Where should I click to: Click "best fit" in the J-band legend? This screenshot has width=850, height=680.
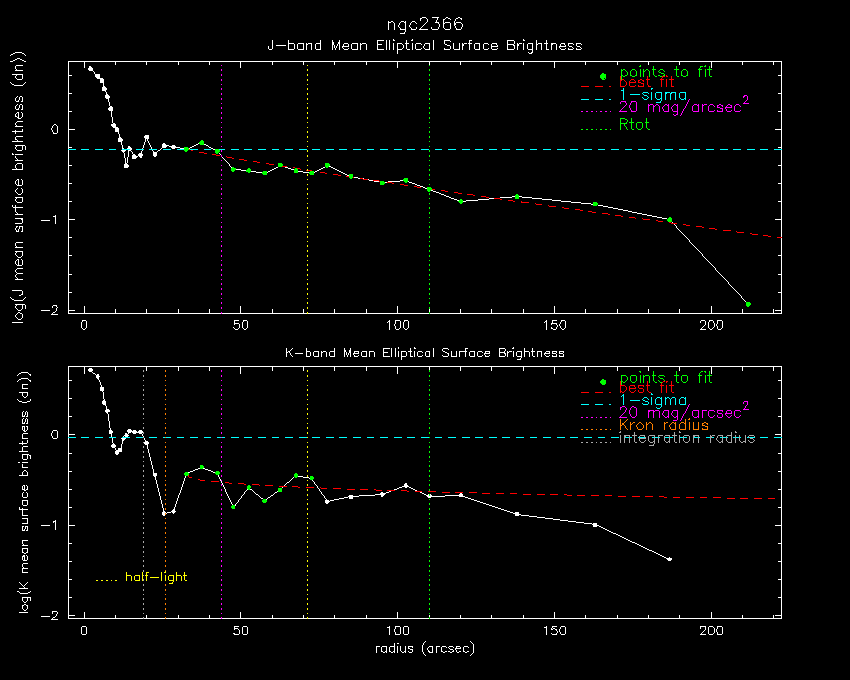pyautogui.click(x=646, y=82)
